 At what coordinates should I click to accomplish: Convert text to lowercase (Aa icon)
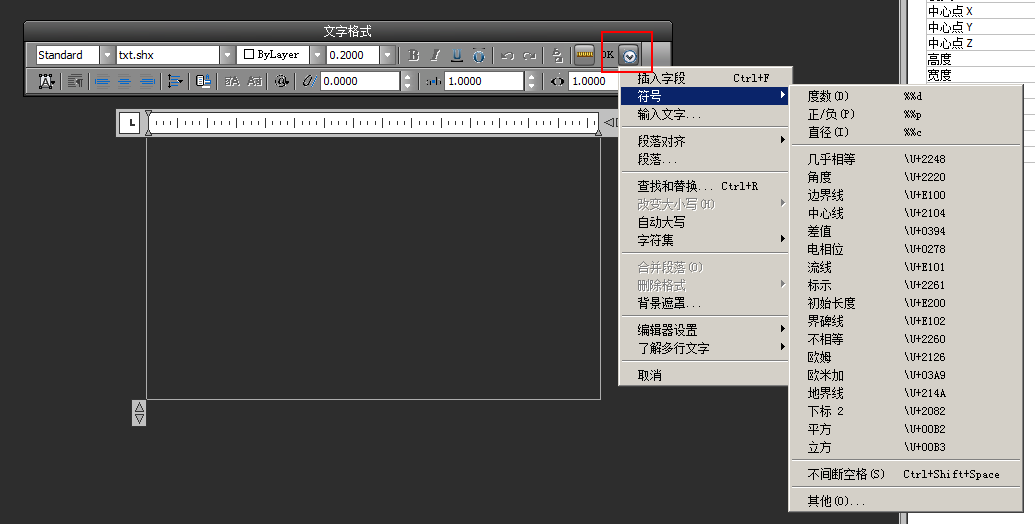255,81
